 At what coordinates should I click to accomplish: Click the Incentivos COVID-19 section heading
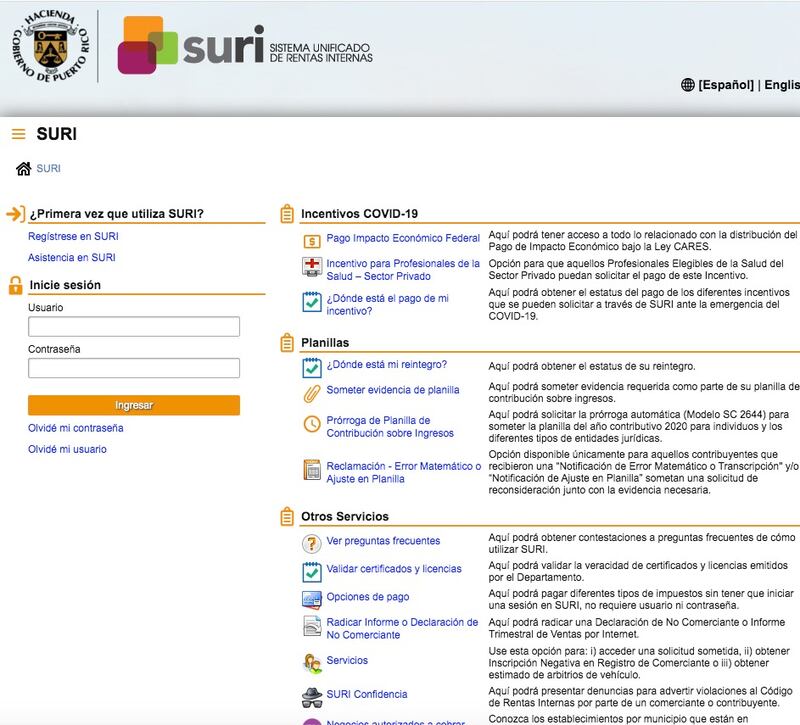[x=359, y=214]
